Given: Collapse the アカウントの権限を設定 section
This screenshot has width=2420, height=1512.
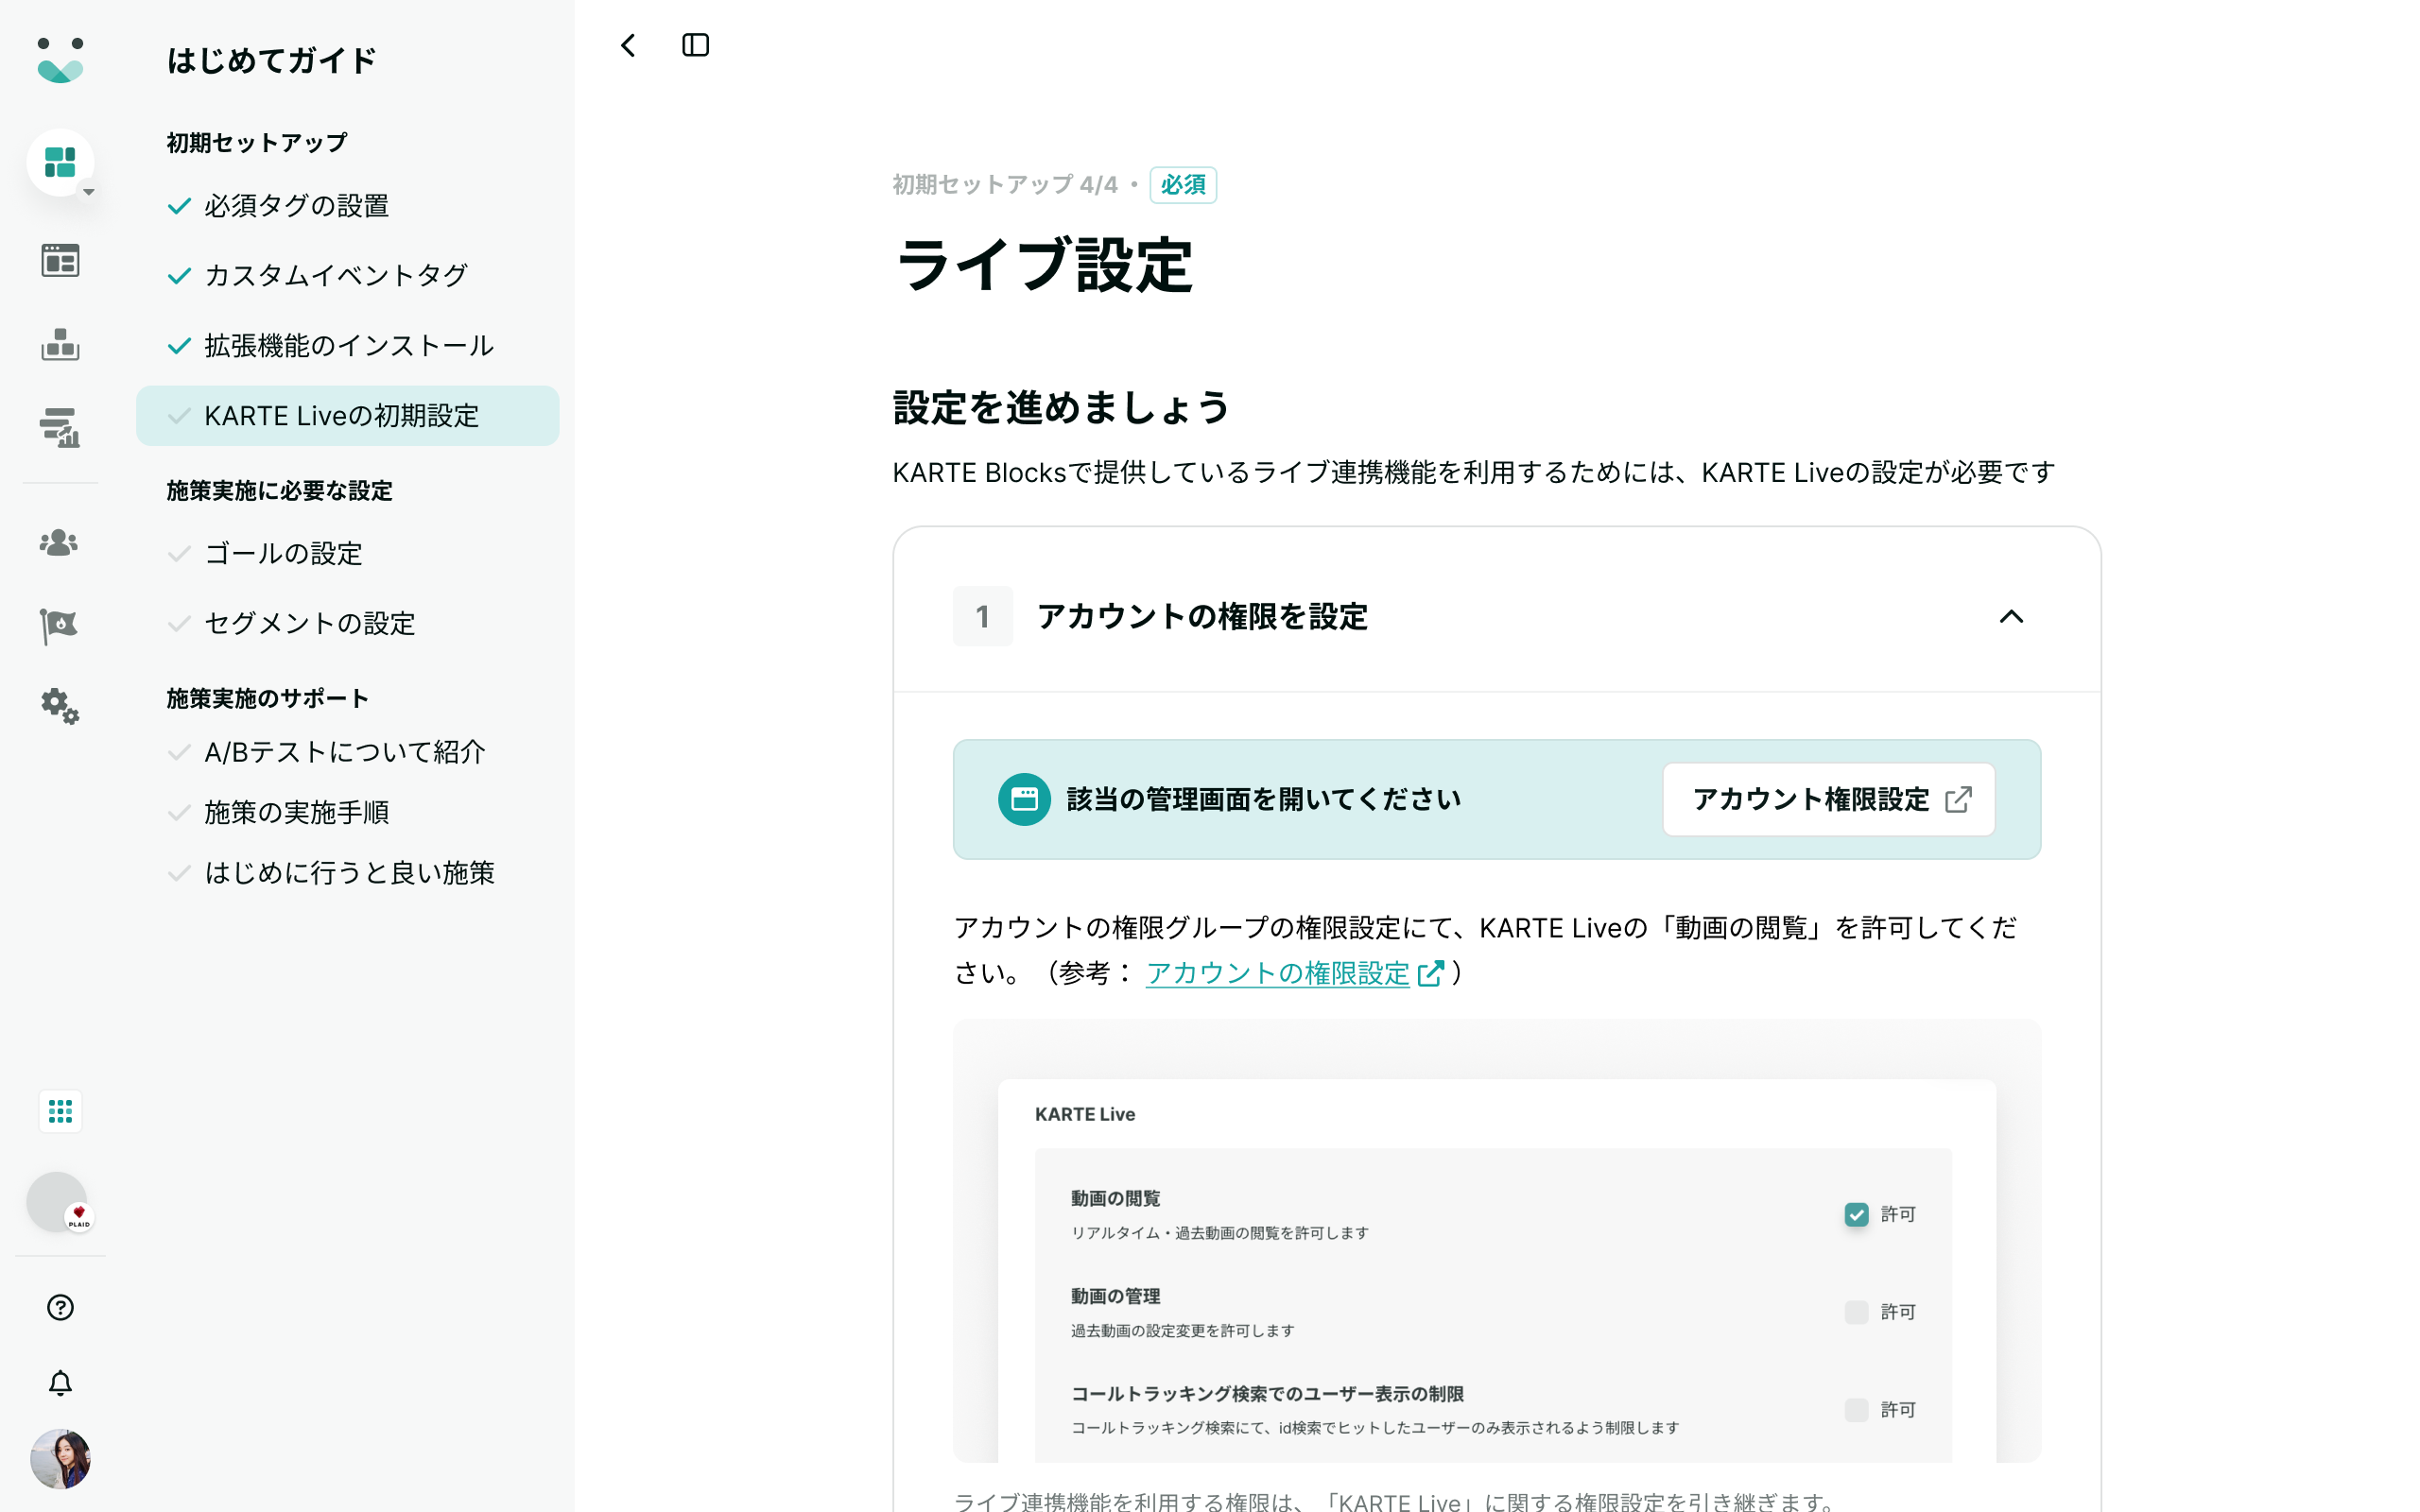Looking at the screenshot, I should [2011, 617].
